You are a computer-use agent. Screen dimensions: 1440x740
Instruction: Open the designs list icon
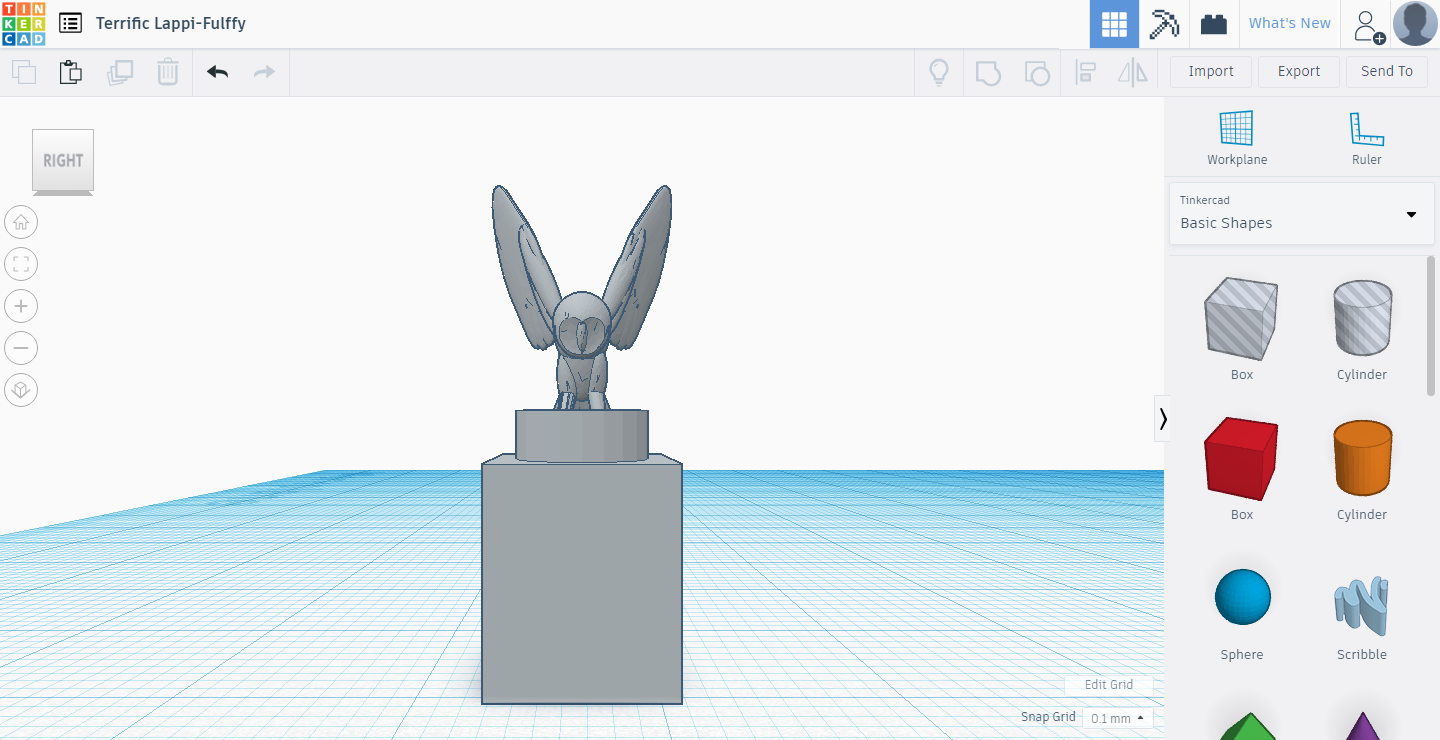click(70, 23)
